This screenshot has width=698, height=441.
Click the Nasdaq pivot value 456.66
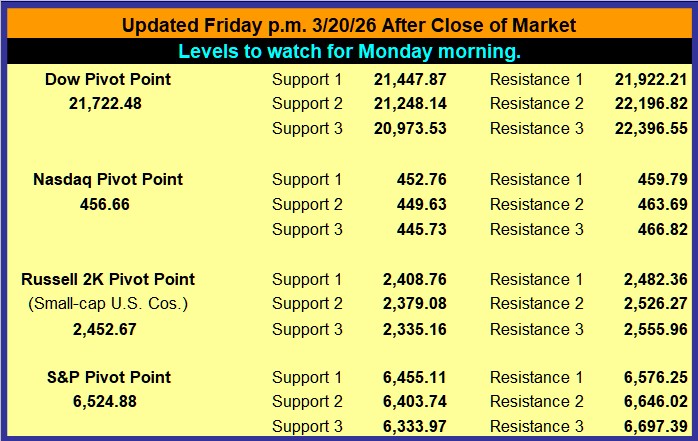pos(104,205)
